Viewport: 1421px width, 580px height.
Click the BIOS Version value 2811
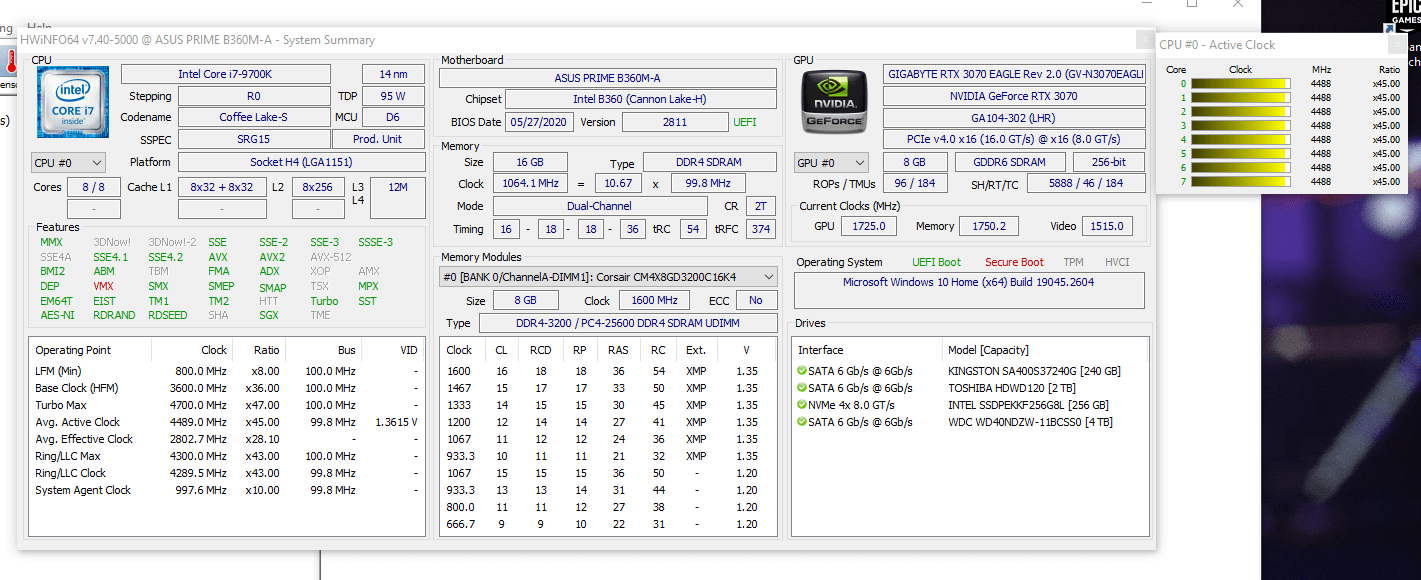675,122
